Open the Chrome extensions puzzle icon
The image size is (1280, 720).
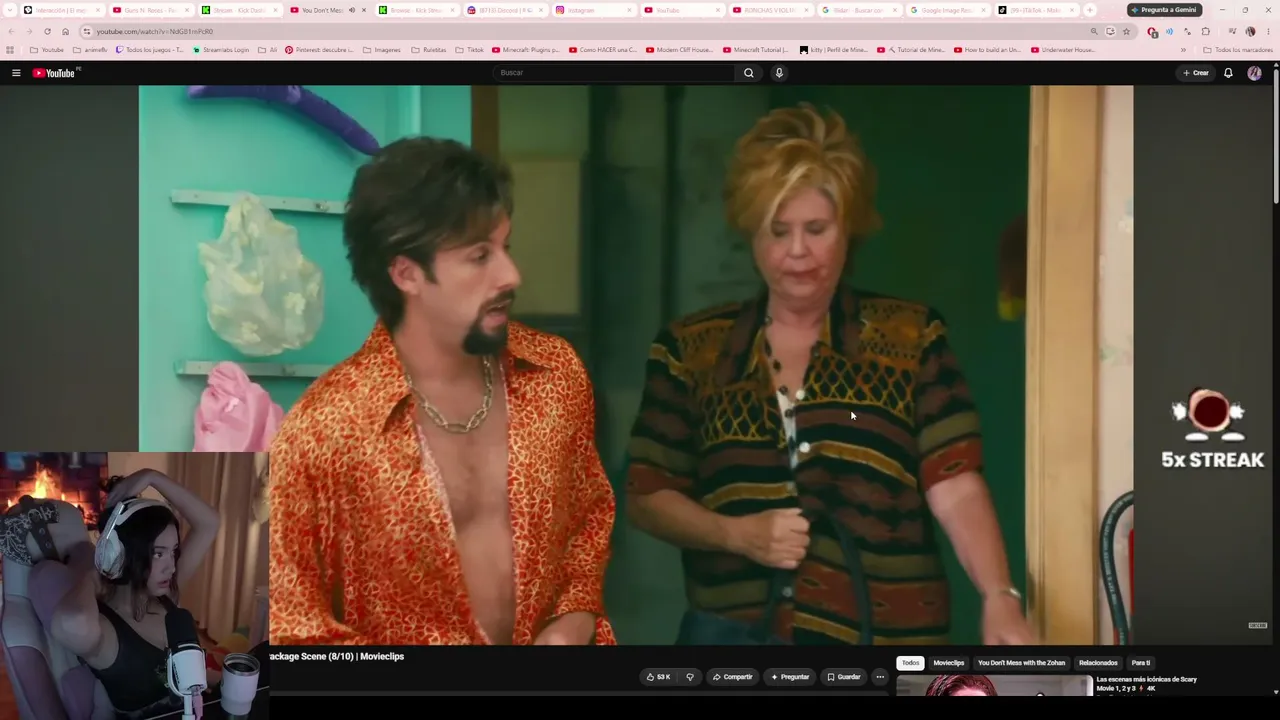(1205, 31)
